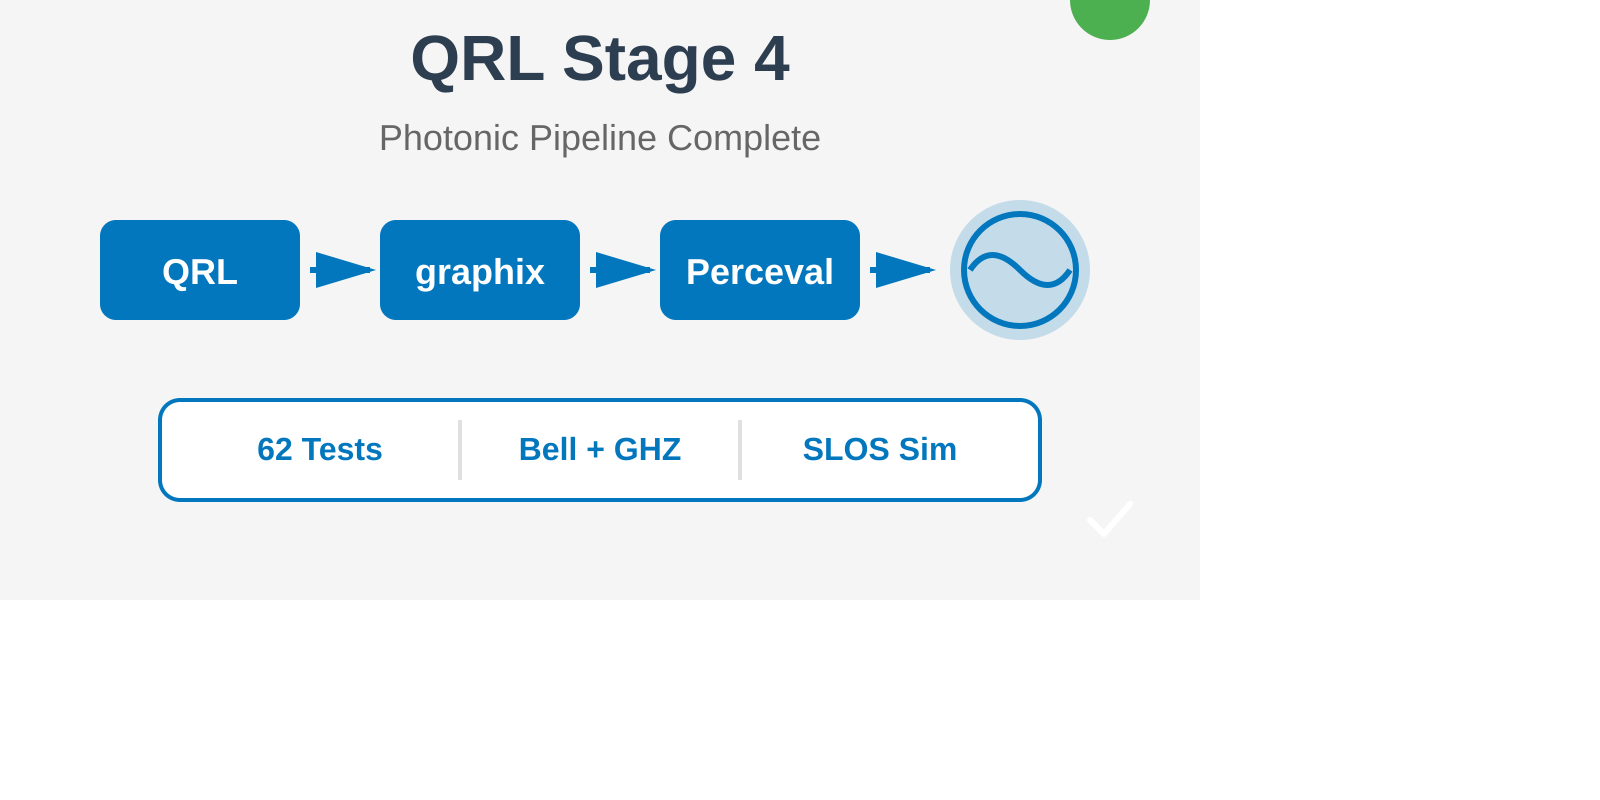Click the arrow between graphix and Perceval
Viewport: 1600px width, 800px height.
[x=622, y=270]
